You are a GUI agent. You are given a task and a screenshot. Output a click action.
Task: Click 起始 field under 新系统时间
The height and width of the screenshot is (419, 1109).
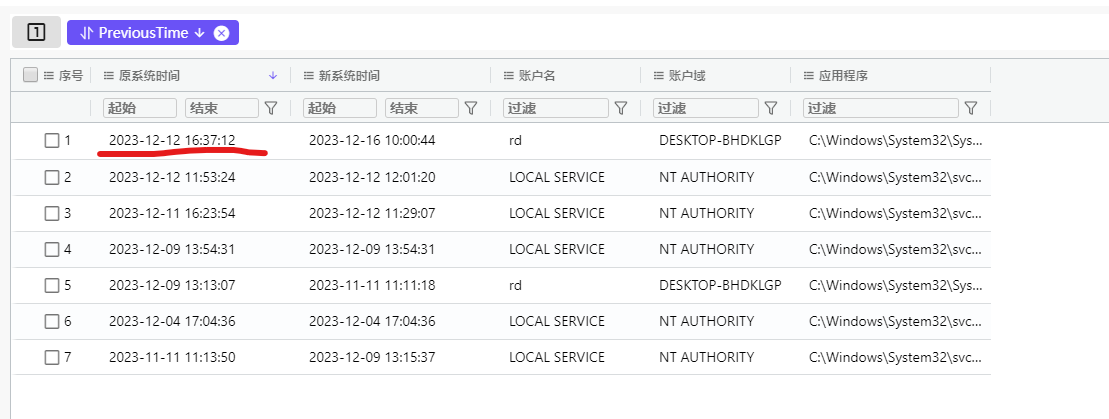[x=339, y=108]
